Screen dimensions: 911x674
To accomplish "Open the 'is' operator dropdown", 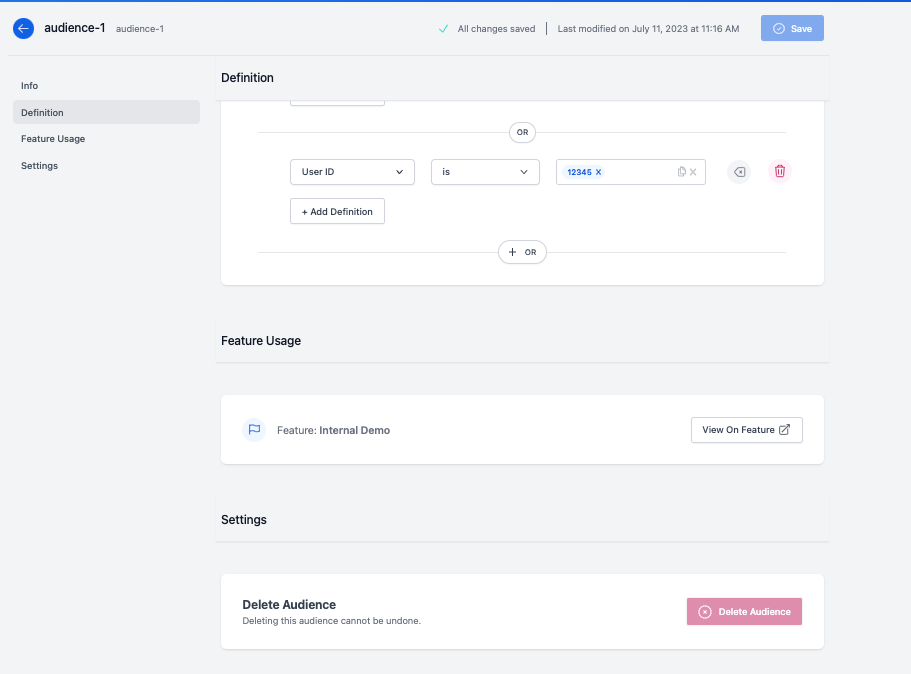I will point(485,171).
